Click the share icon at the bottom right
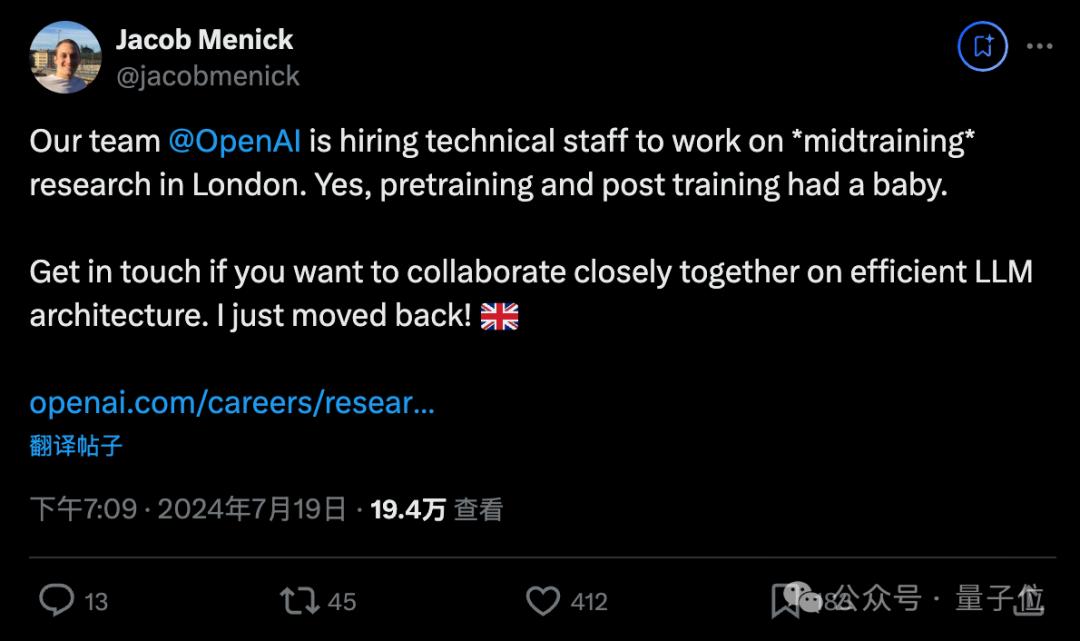This screenshot has height=641, width=1080. pos(1030,600)
